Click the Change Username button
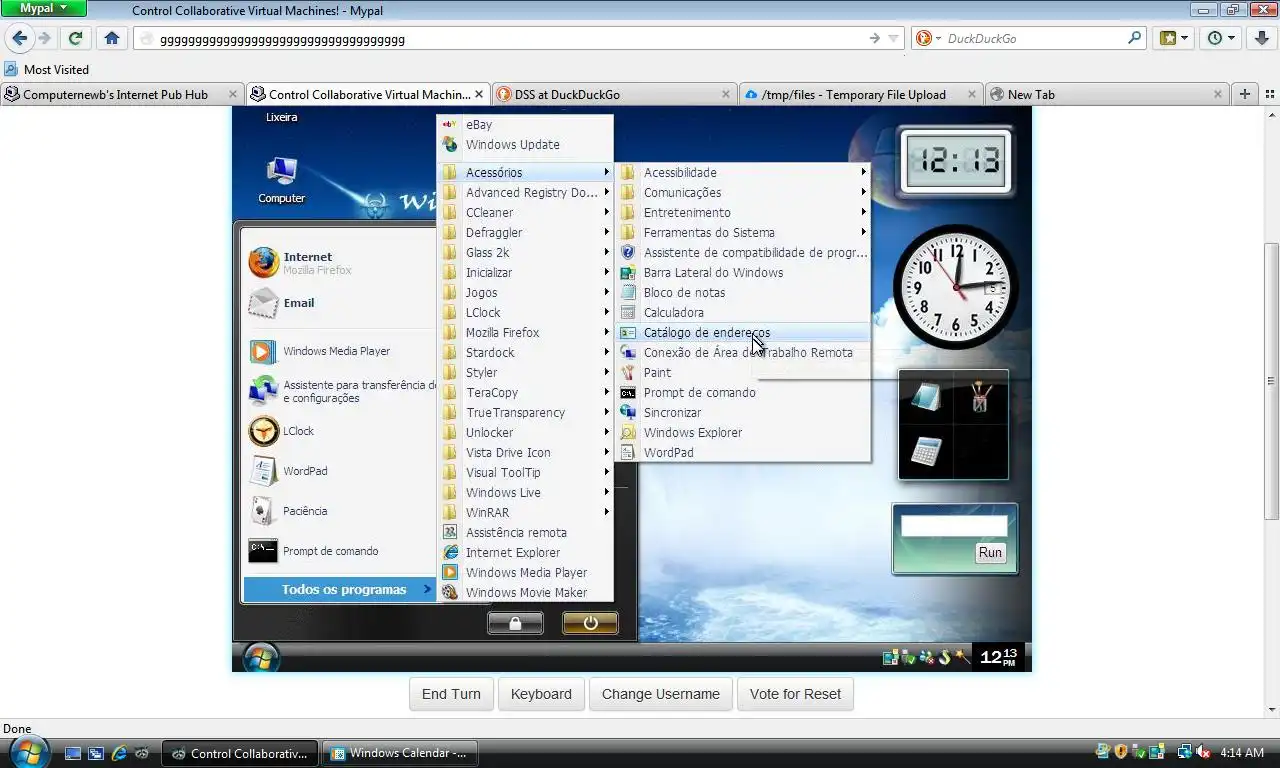 [x=660, y=694]
